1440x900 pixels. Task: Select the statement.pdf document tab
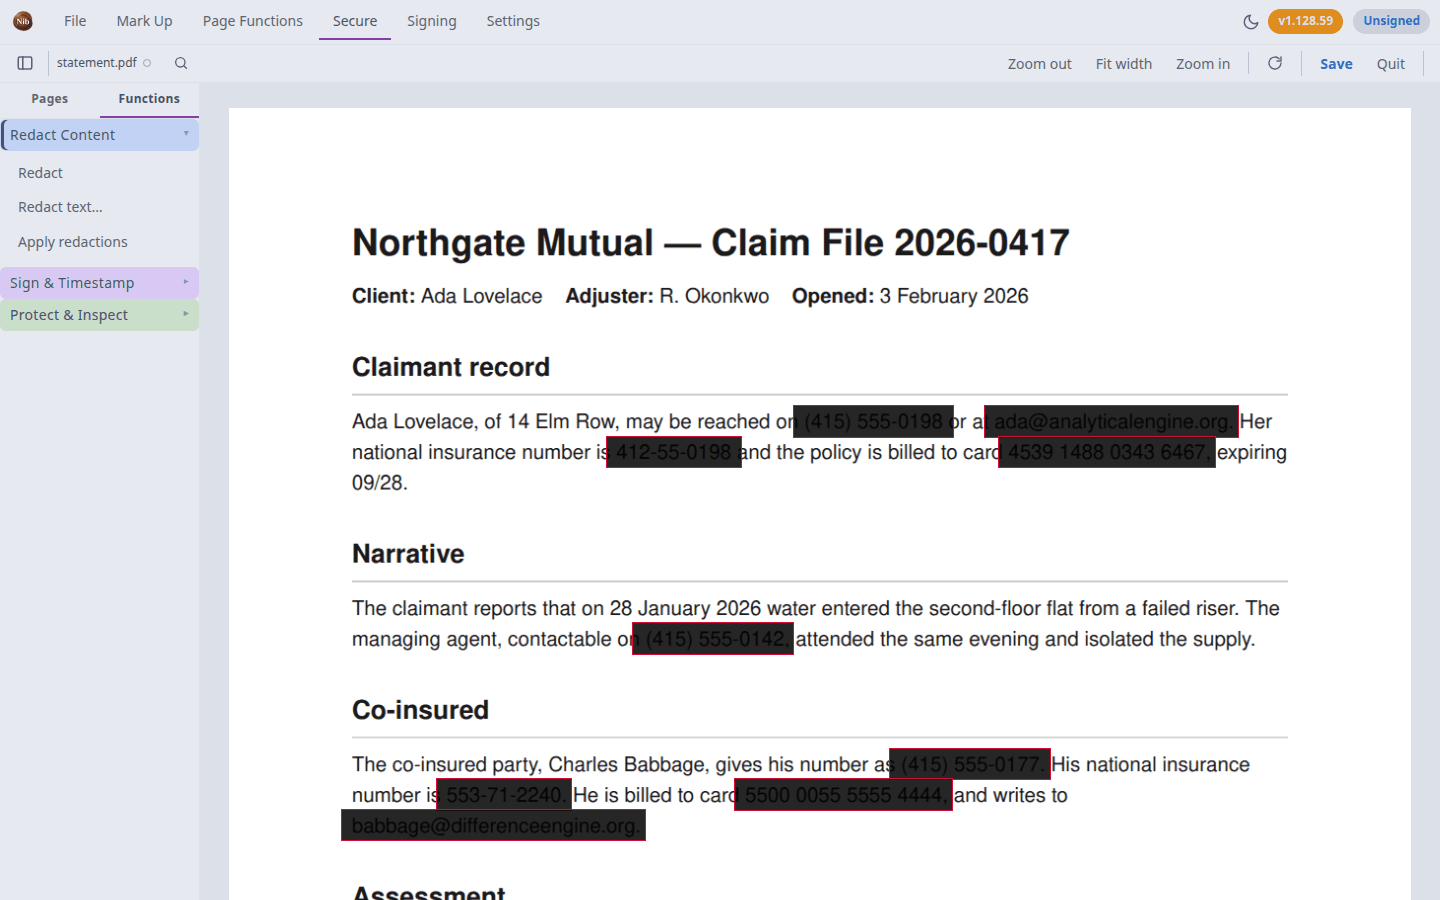[x=97, y=63]
